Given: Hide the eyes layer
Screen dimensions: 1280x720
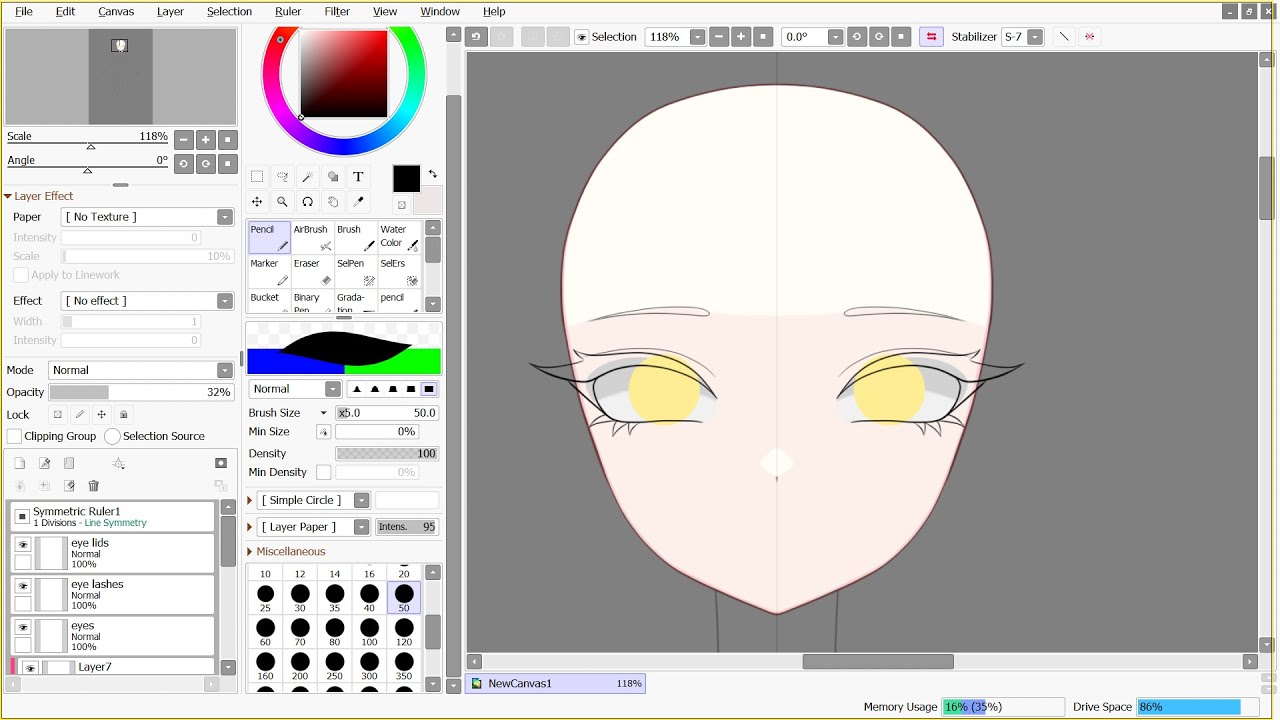Looking at the screenshot, I should [x=23, y=627].
